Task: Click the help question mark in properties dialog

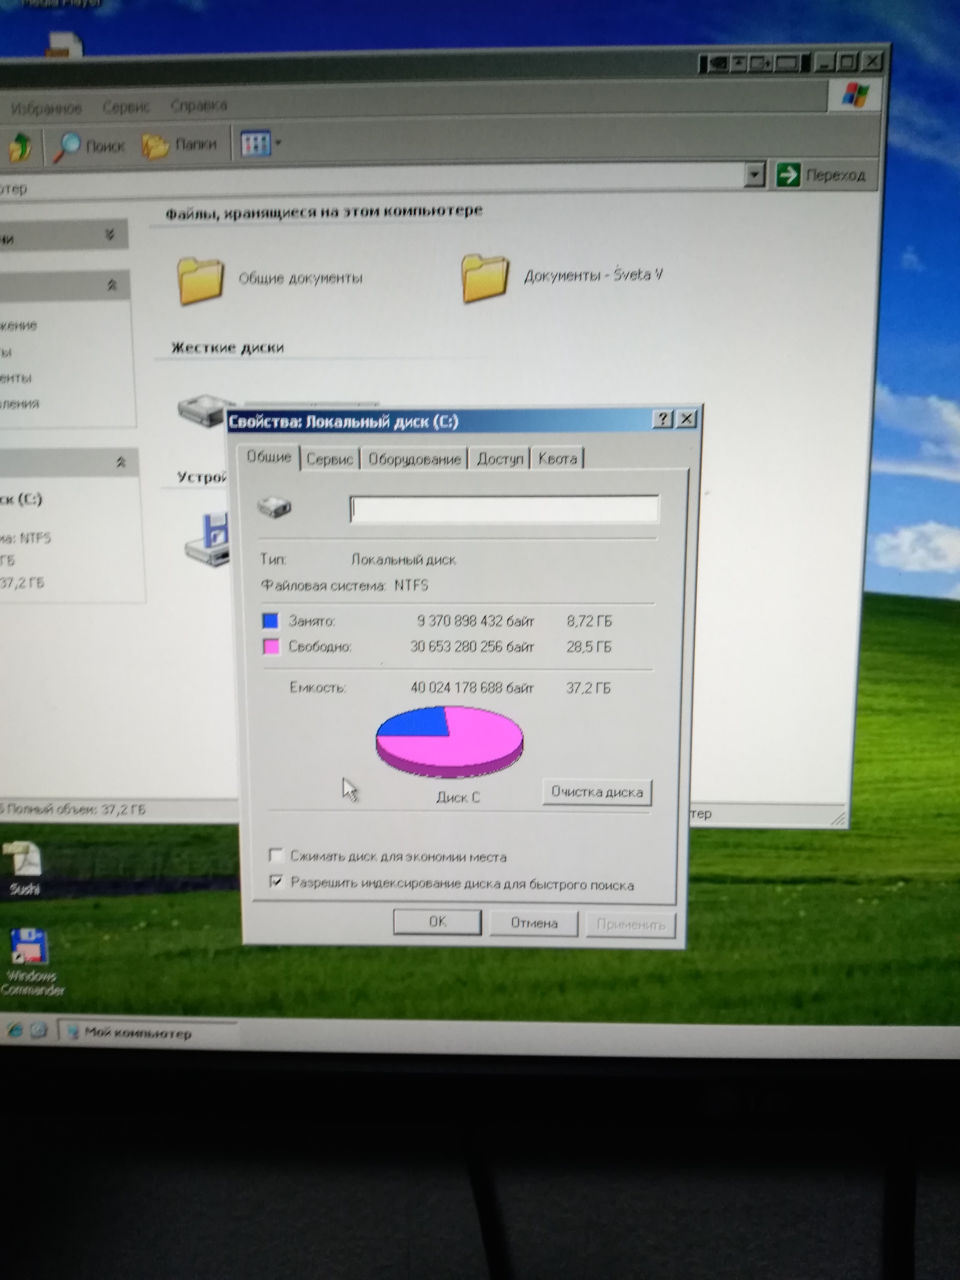Action: tap(662, 420)
